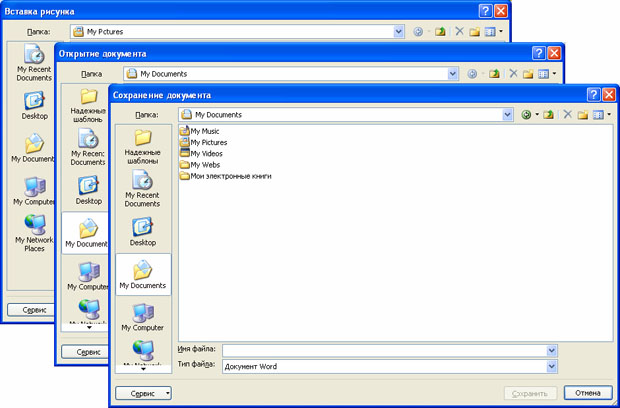Go up one level in Открытие документа
The width and height of the screenshot is (620, 408).
[494, 74]
